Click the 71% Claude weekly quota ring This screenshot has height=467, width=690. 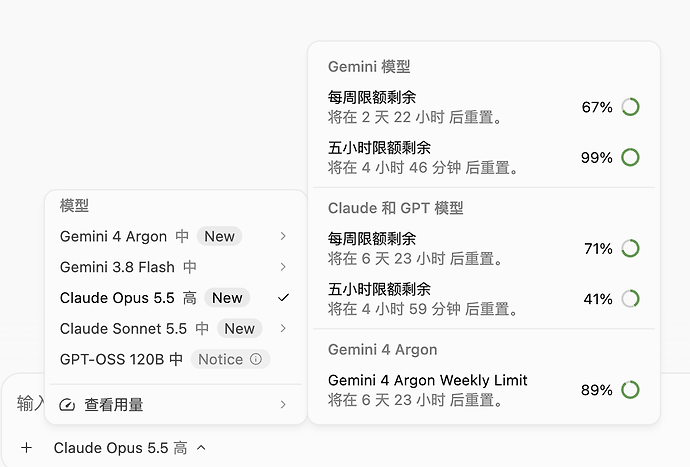630,248
